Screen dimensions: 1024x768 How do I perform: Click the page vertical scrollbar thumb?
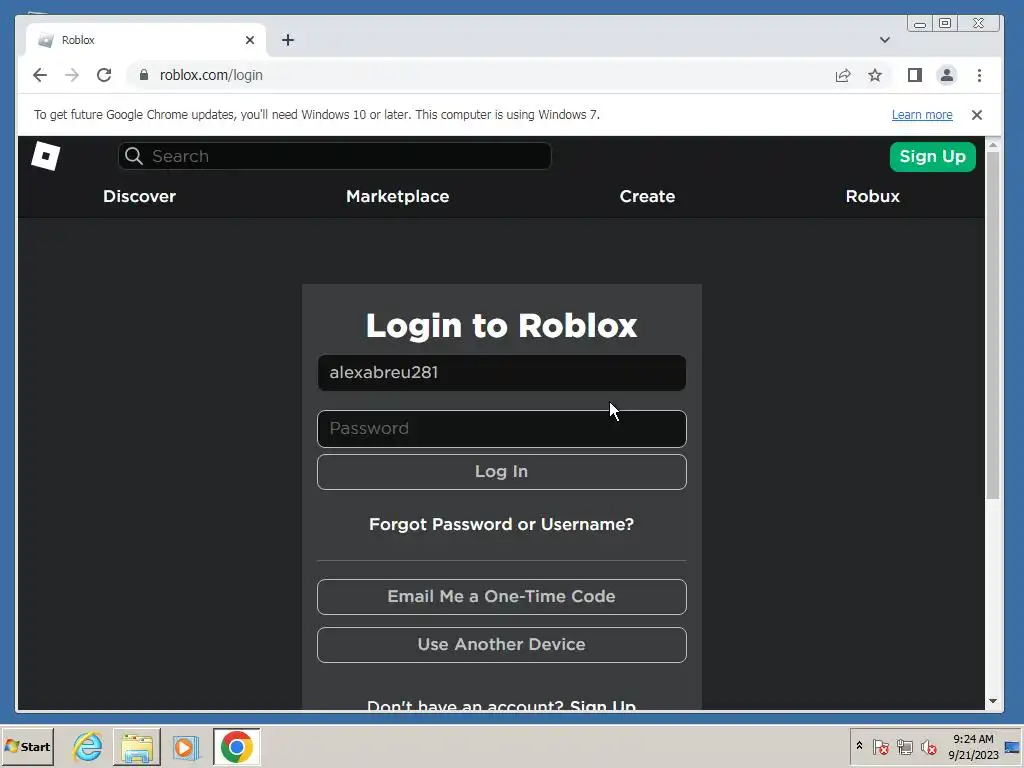pos(993,325)
